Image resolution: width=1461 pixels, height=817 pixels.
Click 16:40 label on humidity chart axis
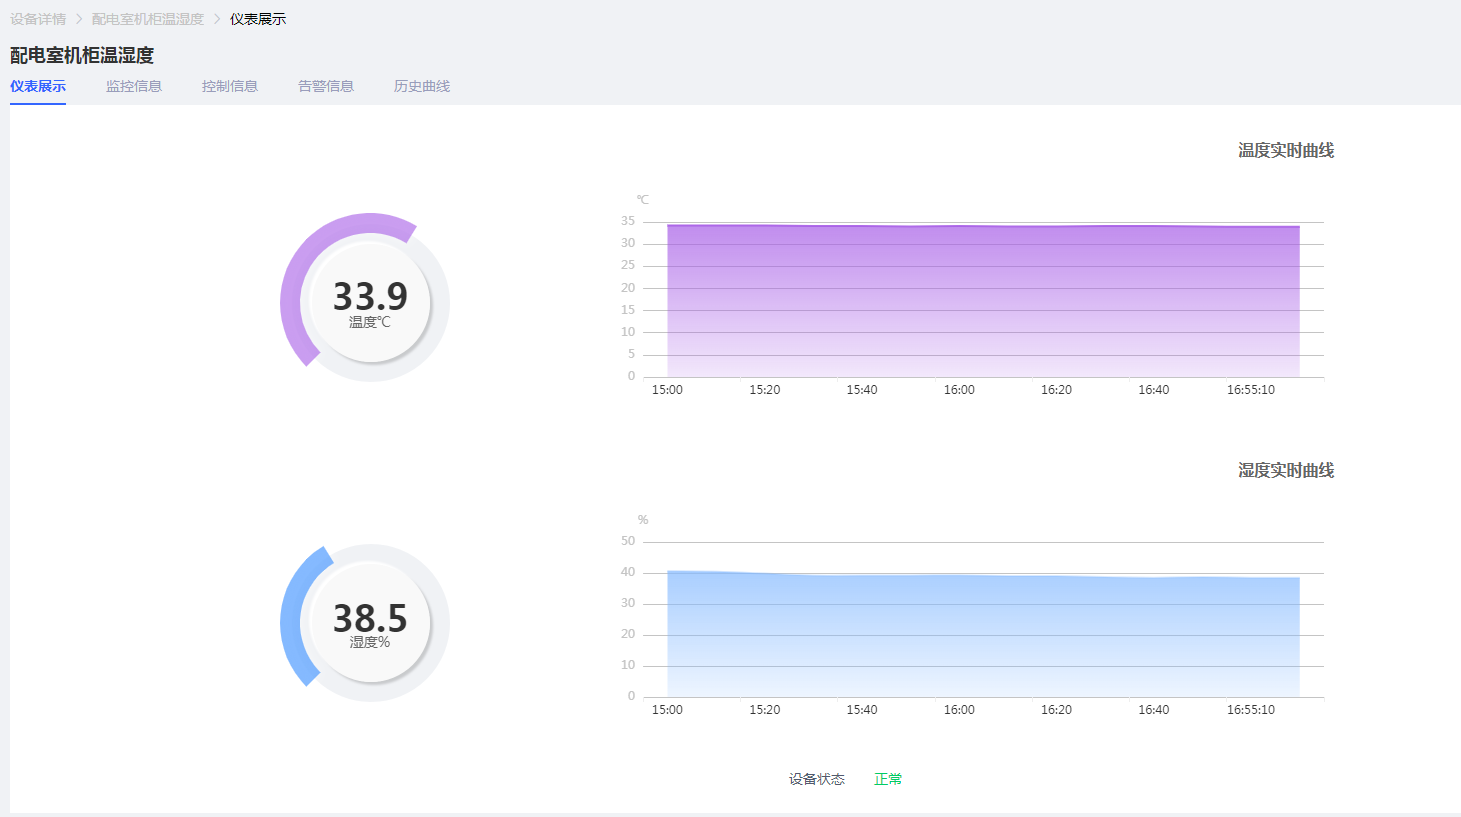tap(1153, 710)
